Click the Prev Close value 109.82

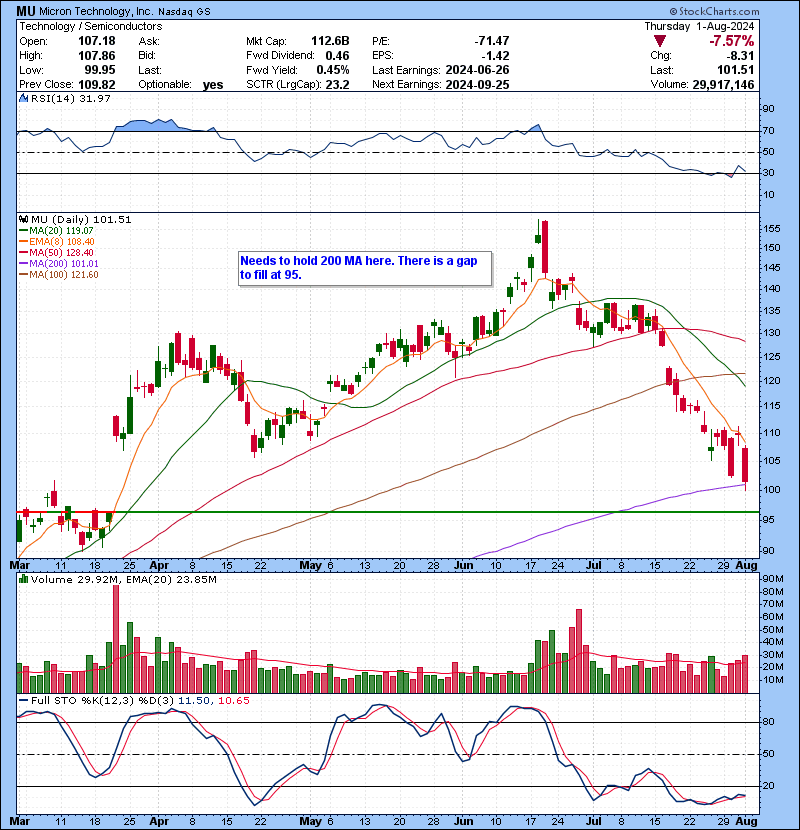point(96,84)
